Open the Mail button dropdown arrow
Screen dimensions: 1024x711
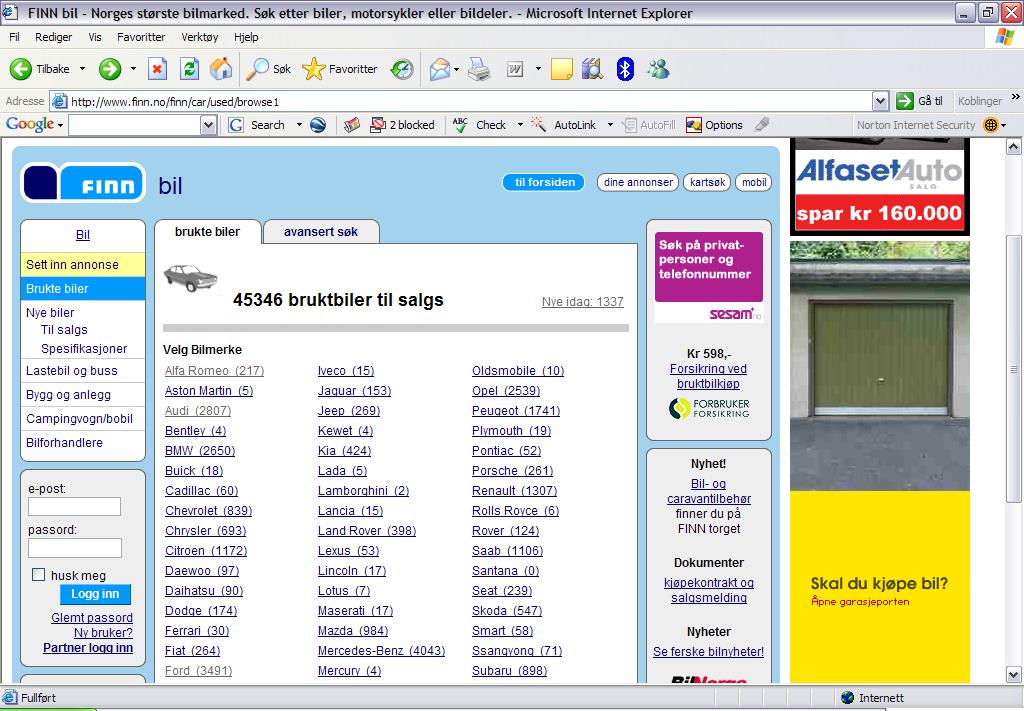pos(456,69)
